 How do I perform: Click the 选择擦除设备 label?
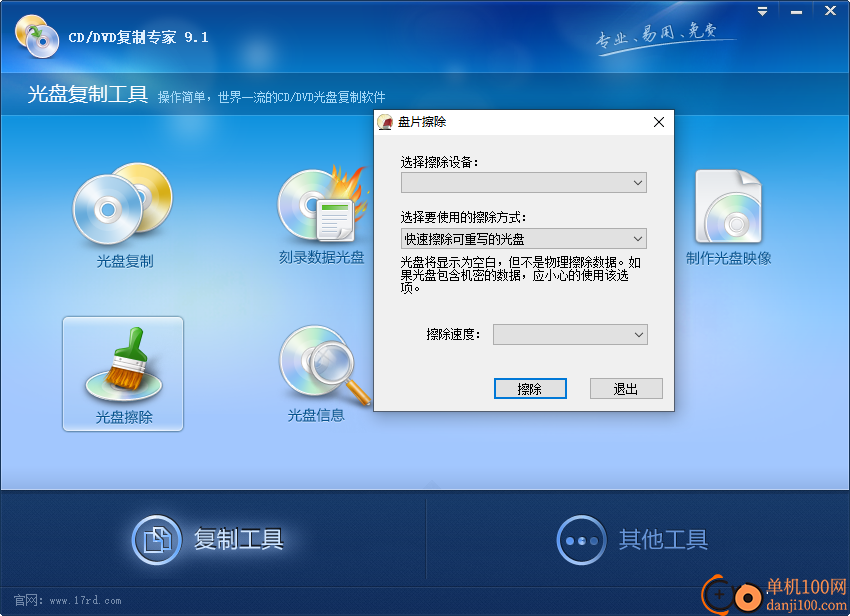[x=439, y=162]
